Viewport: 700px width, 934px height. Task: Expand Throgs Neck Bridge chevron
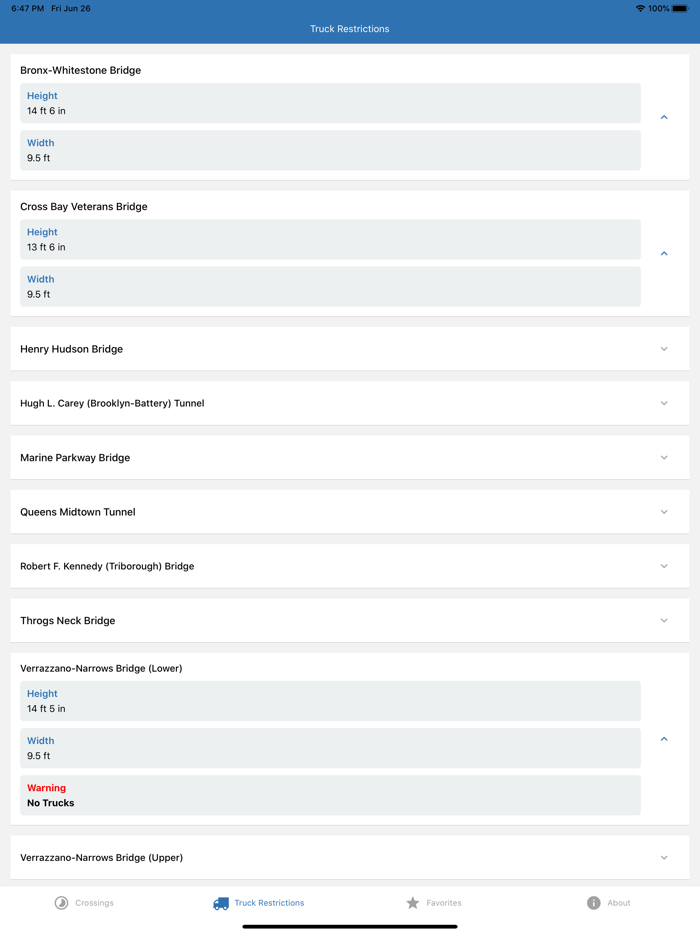[664, 621]
